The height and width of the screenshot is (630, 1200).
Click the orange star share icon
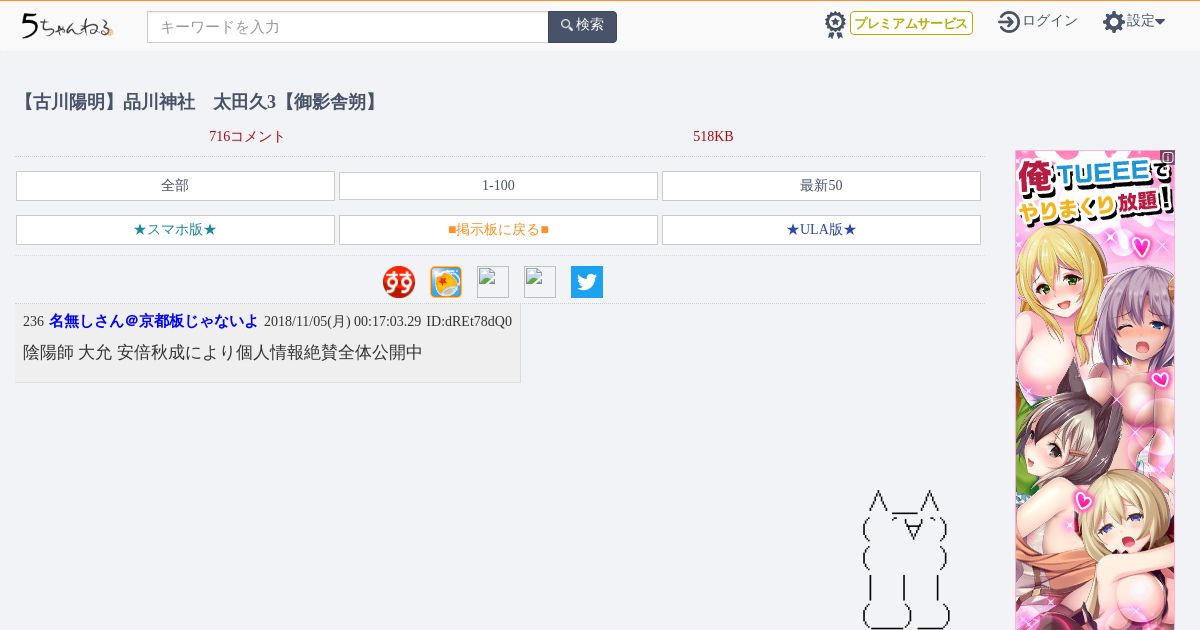[446, 282]
